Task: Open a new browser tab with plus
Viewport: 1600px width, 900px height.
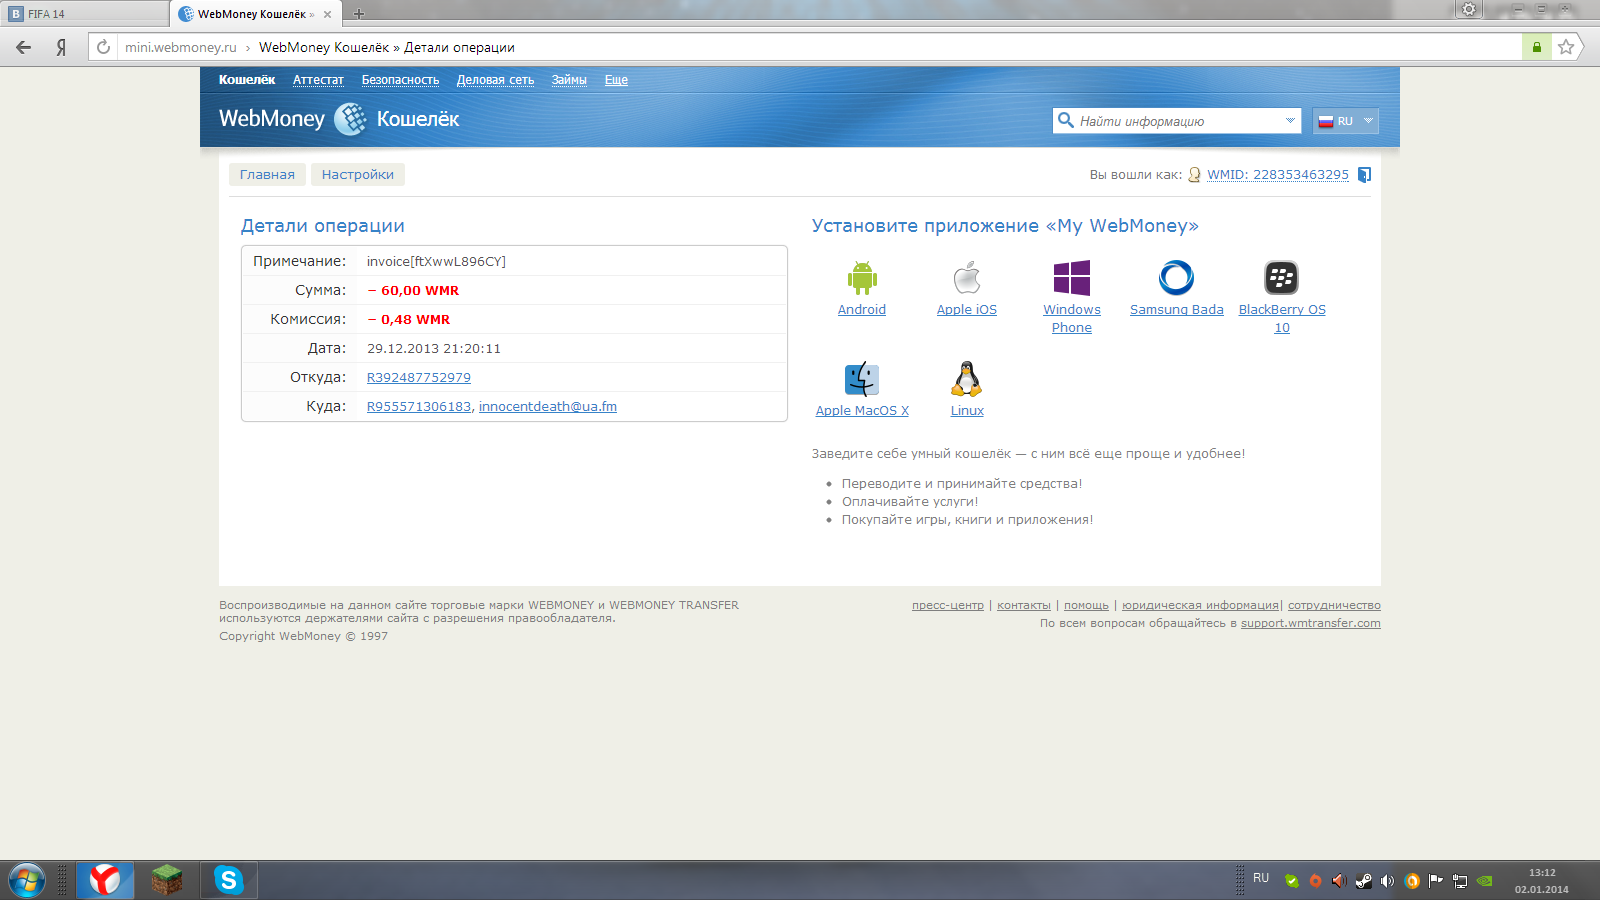Action: (x=359, y=14)
